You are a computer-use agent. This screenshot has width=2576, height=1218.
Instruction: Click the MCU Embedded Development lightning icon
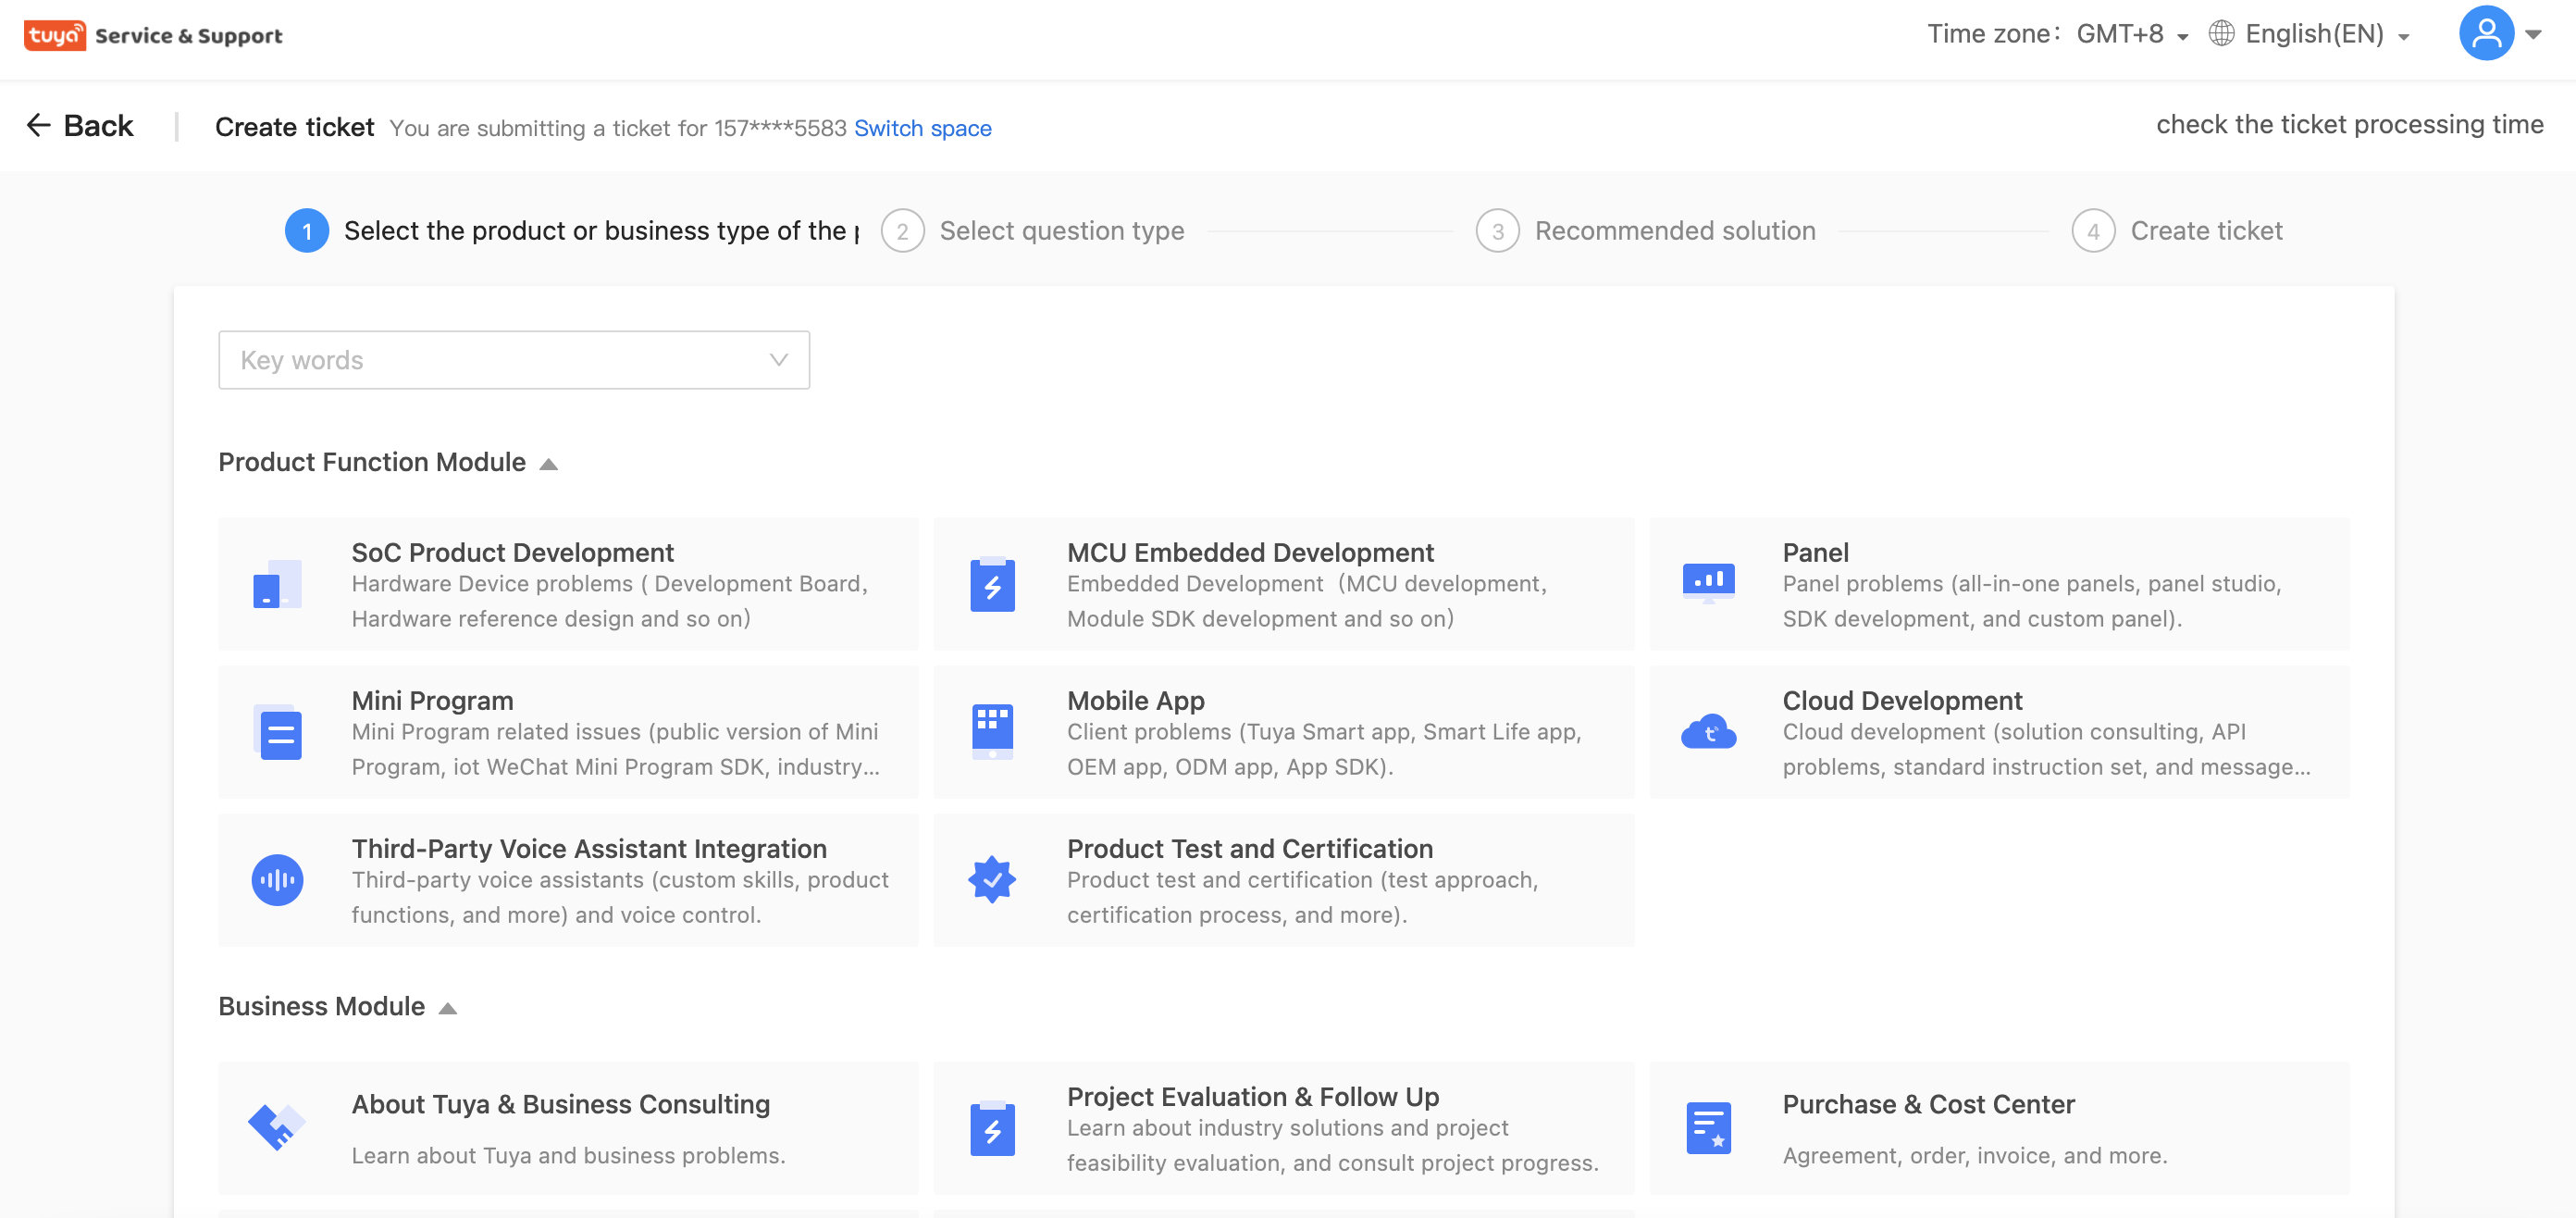pyautogui.click(x=992, y=584)
